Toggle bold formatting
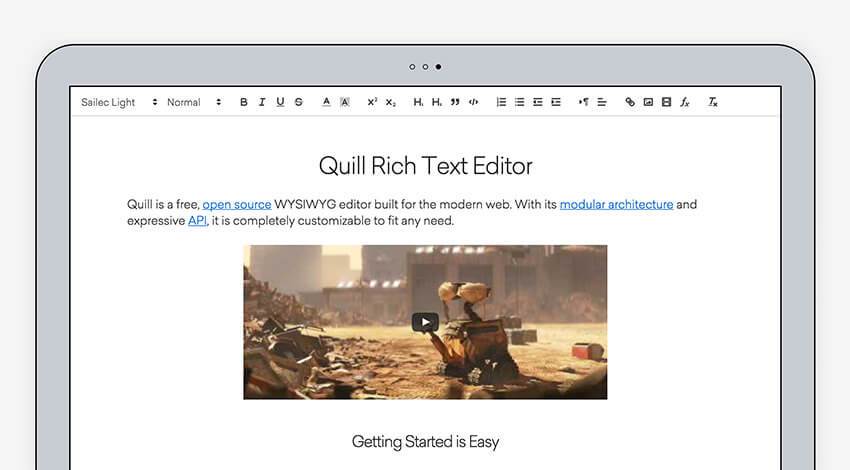 244,102
